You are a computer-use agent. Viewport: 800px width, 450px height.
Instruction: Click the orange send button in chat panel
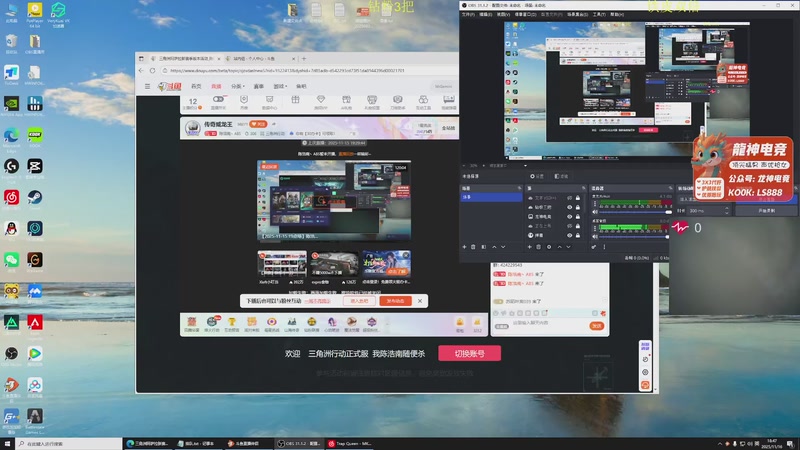[x=596, y=326]
